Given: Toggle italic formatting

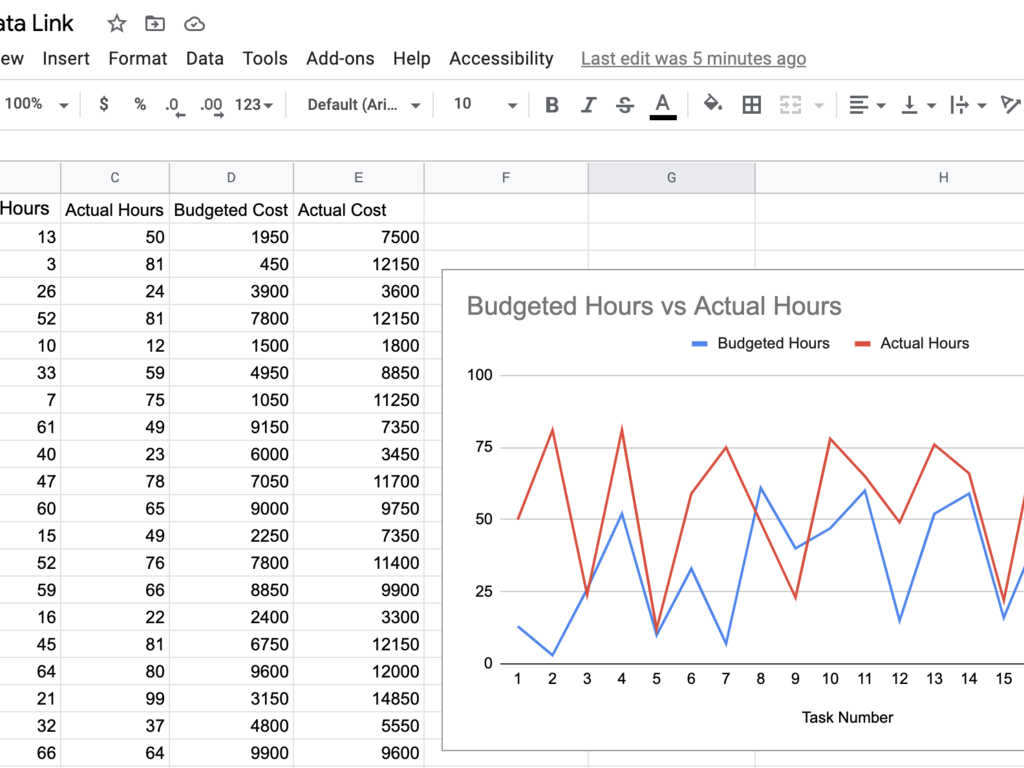Looking at the screenshot, I should 588,105.
